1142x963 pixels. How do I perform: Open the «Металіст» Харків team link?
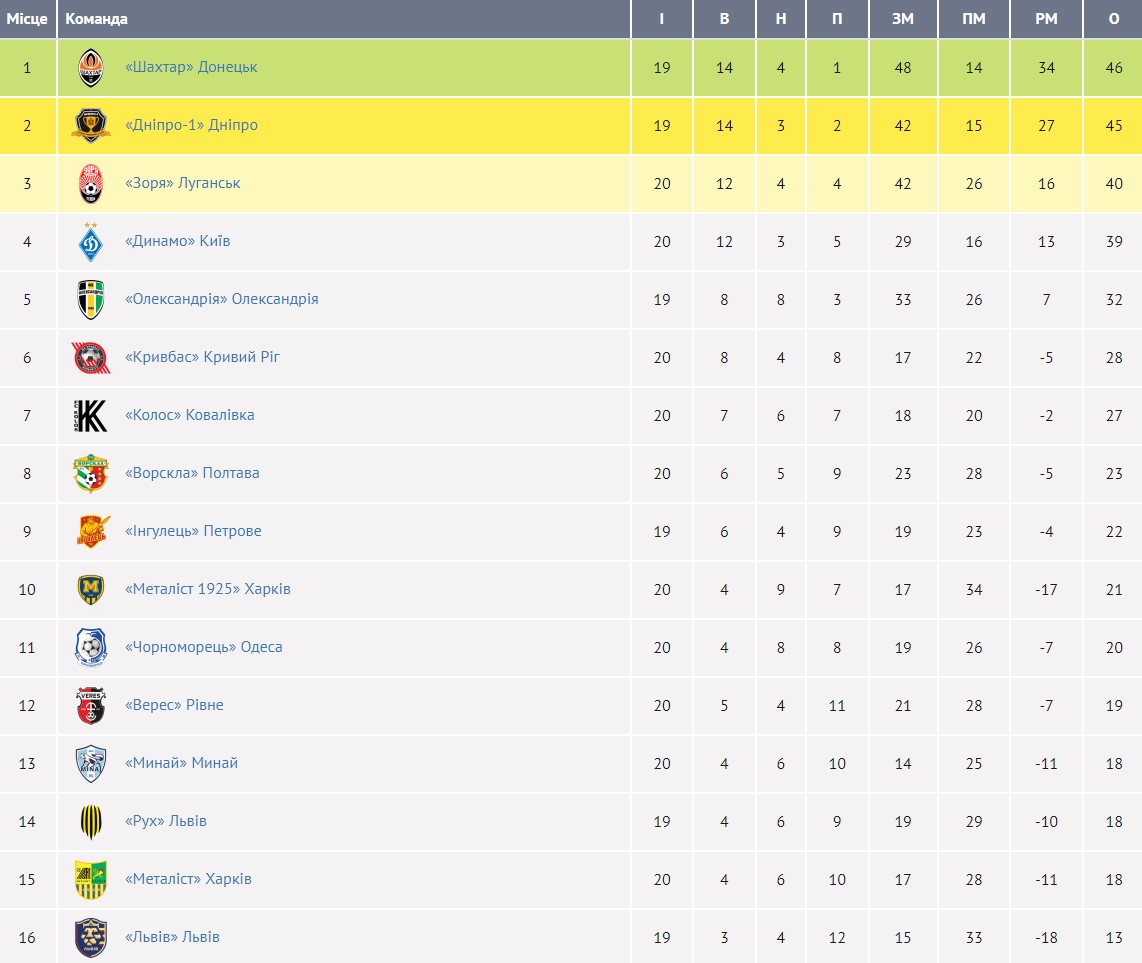coord(188,879)
